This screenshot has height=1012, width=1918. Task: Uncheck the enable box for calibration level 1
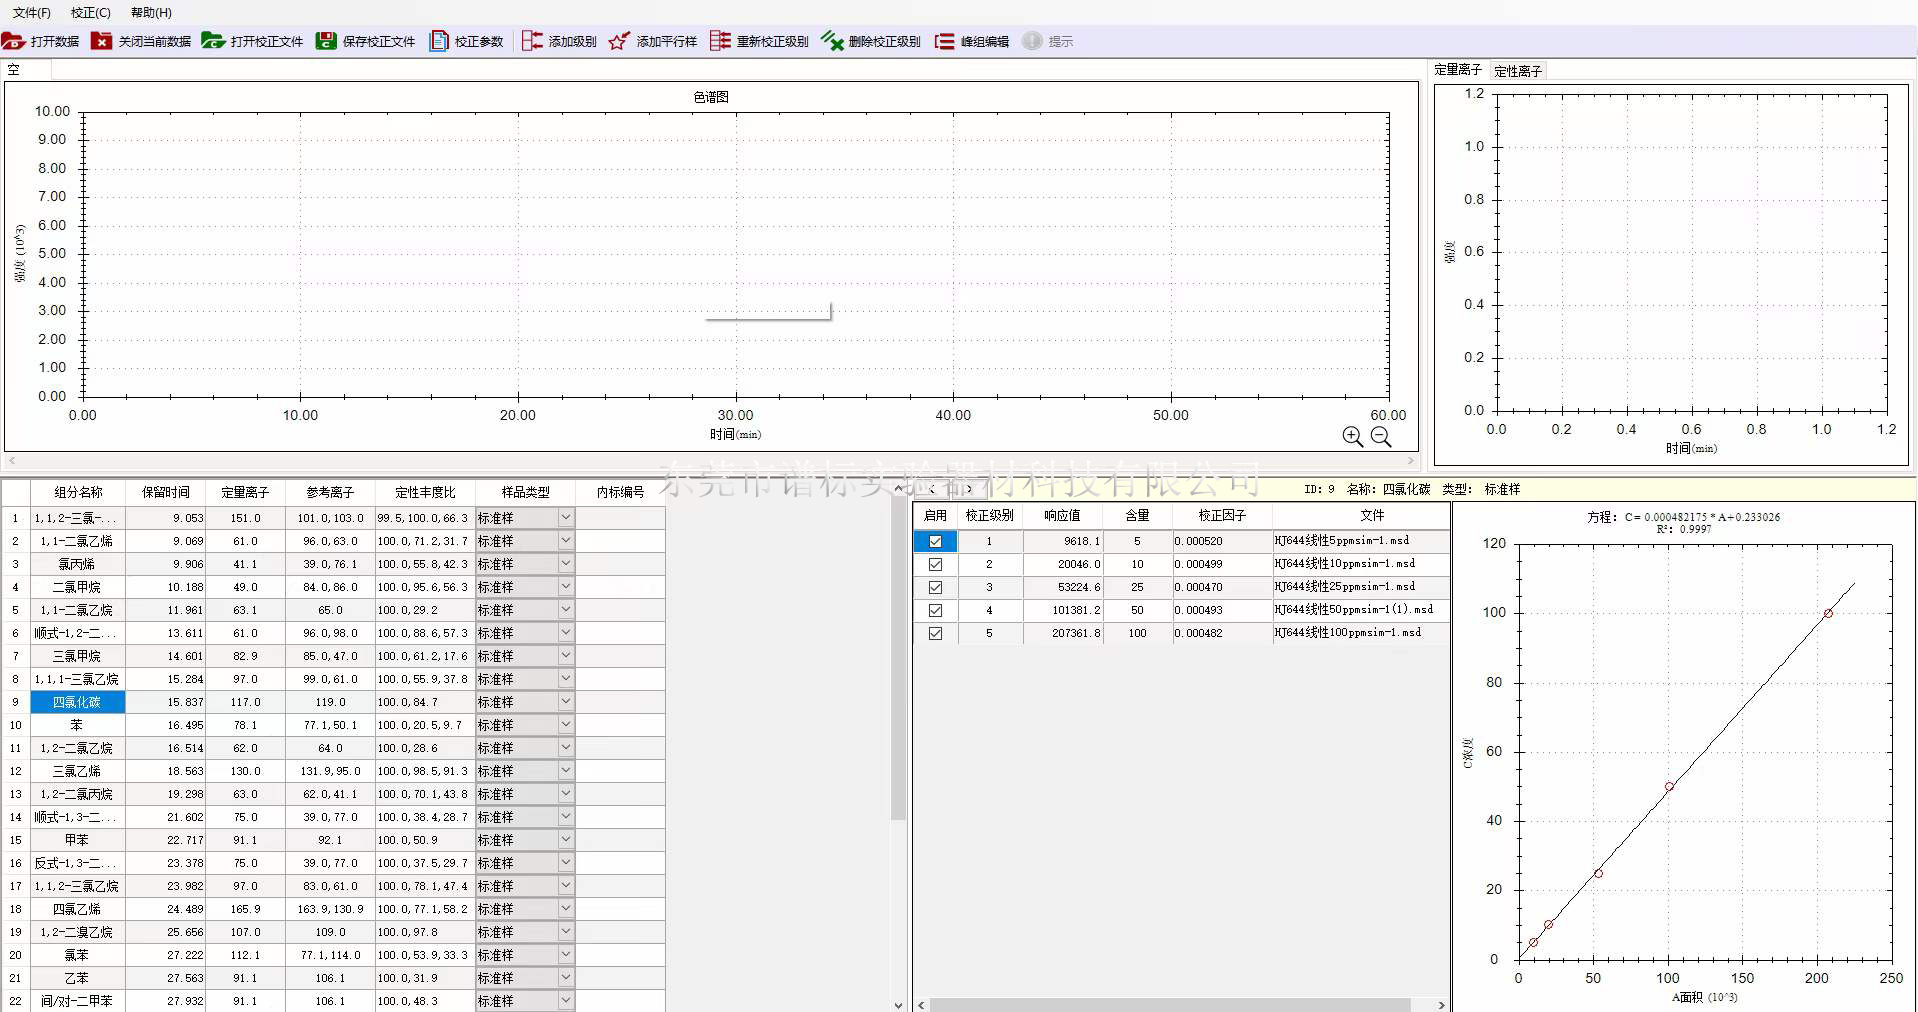click(935, 541)
